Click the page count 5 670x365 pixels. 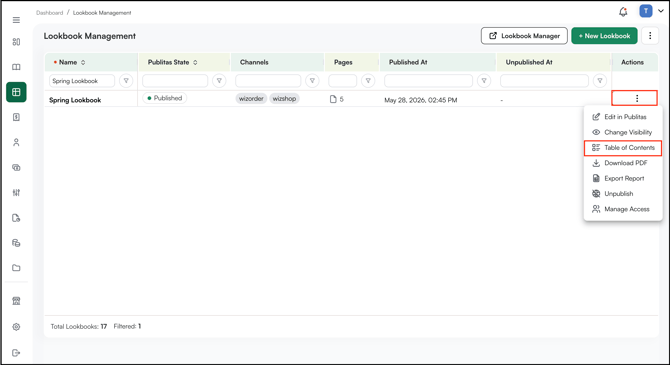(337, 99)
